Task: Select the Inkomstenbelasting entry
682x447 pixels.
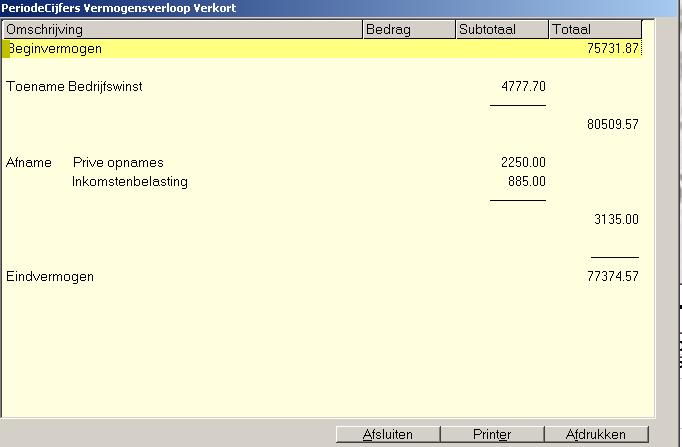Action: click(x=130, y=182)
